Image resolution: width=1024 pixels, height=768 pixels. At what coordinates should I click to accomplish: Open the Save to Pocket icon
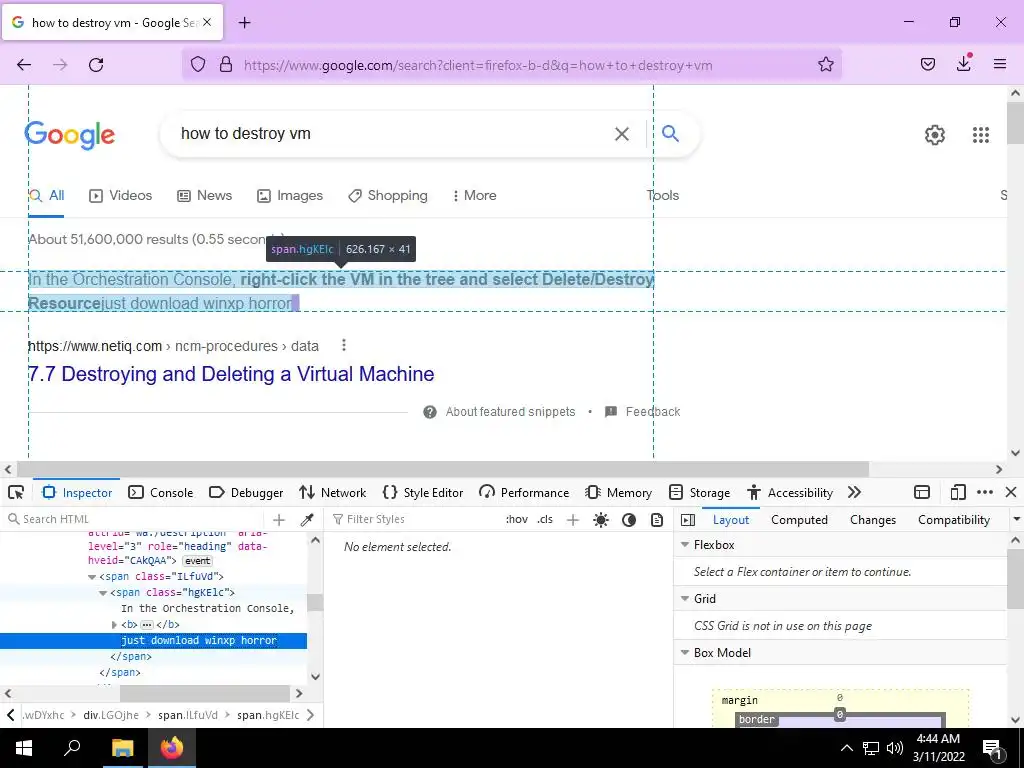927,64
